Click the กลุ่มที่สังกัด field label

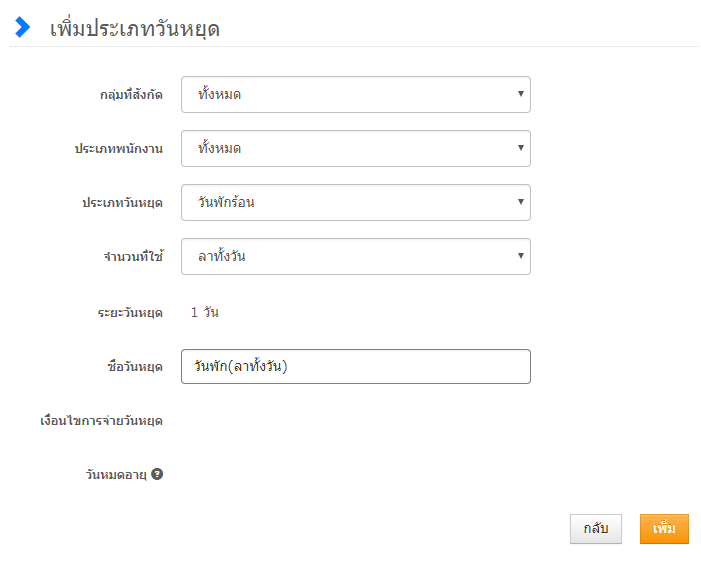tap(131, 95)
